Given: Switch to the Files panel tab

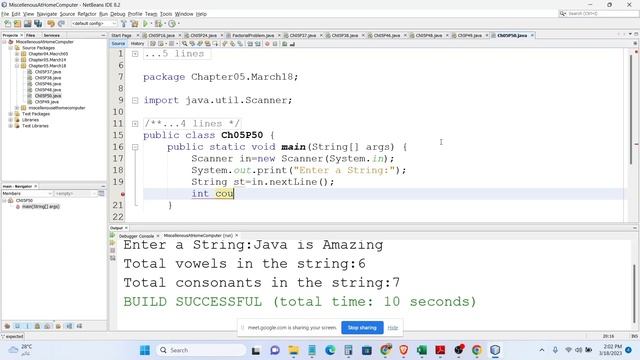Looking at the screenshot, I should pyautogui.click(x=31, y=36).
